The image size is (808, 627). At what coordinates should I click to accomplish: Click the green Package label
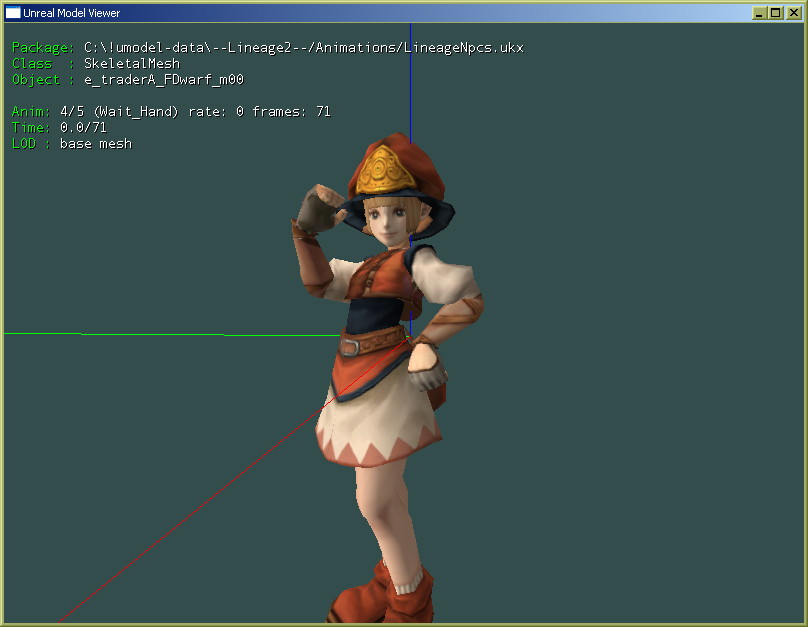pos(43,48)
